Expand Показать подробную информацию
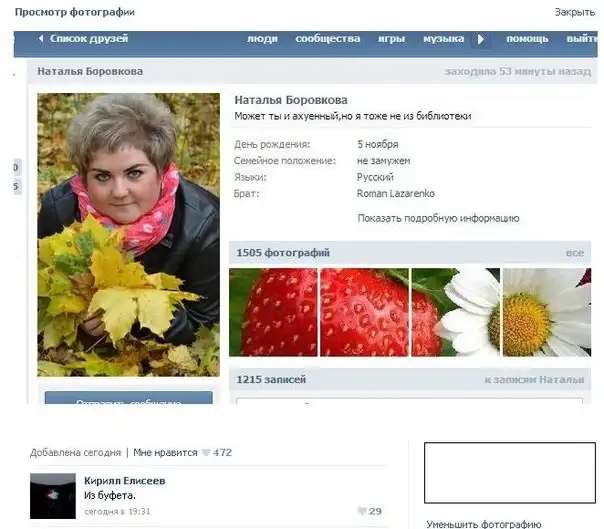604x529 pixels. tap(438, 218)
